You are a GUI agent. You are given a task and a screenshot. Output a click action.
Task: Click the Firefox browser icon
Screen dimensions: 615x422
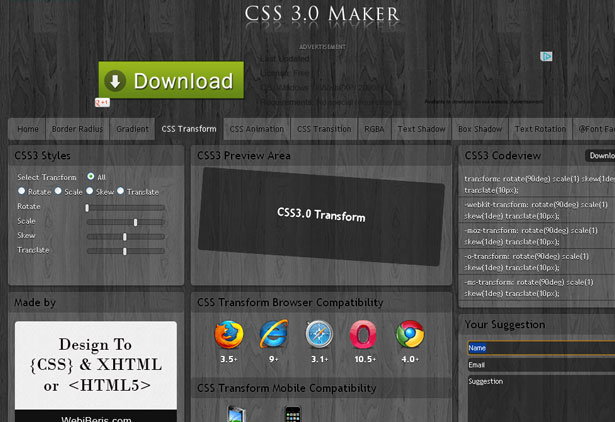[x=229, y=335]
